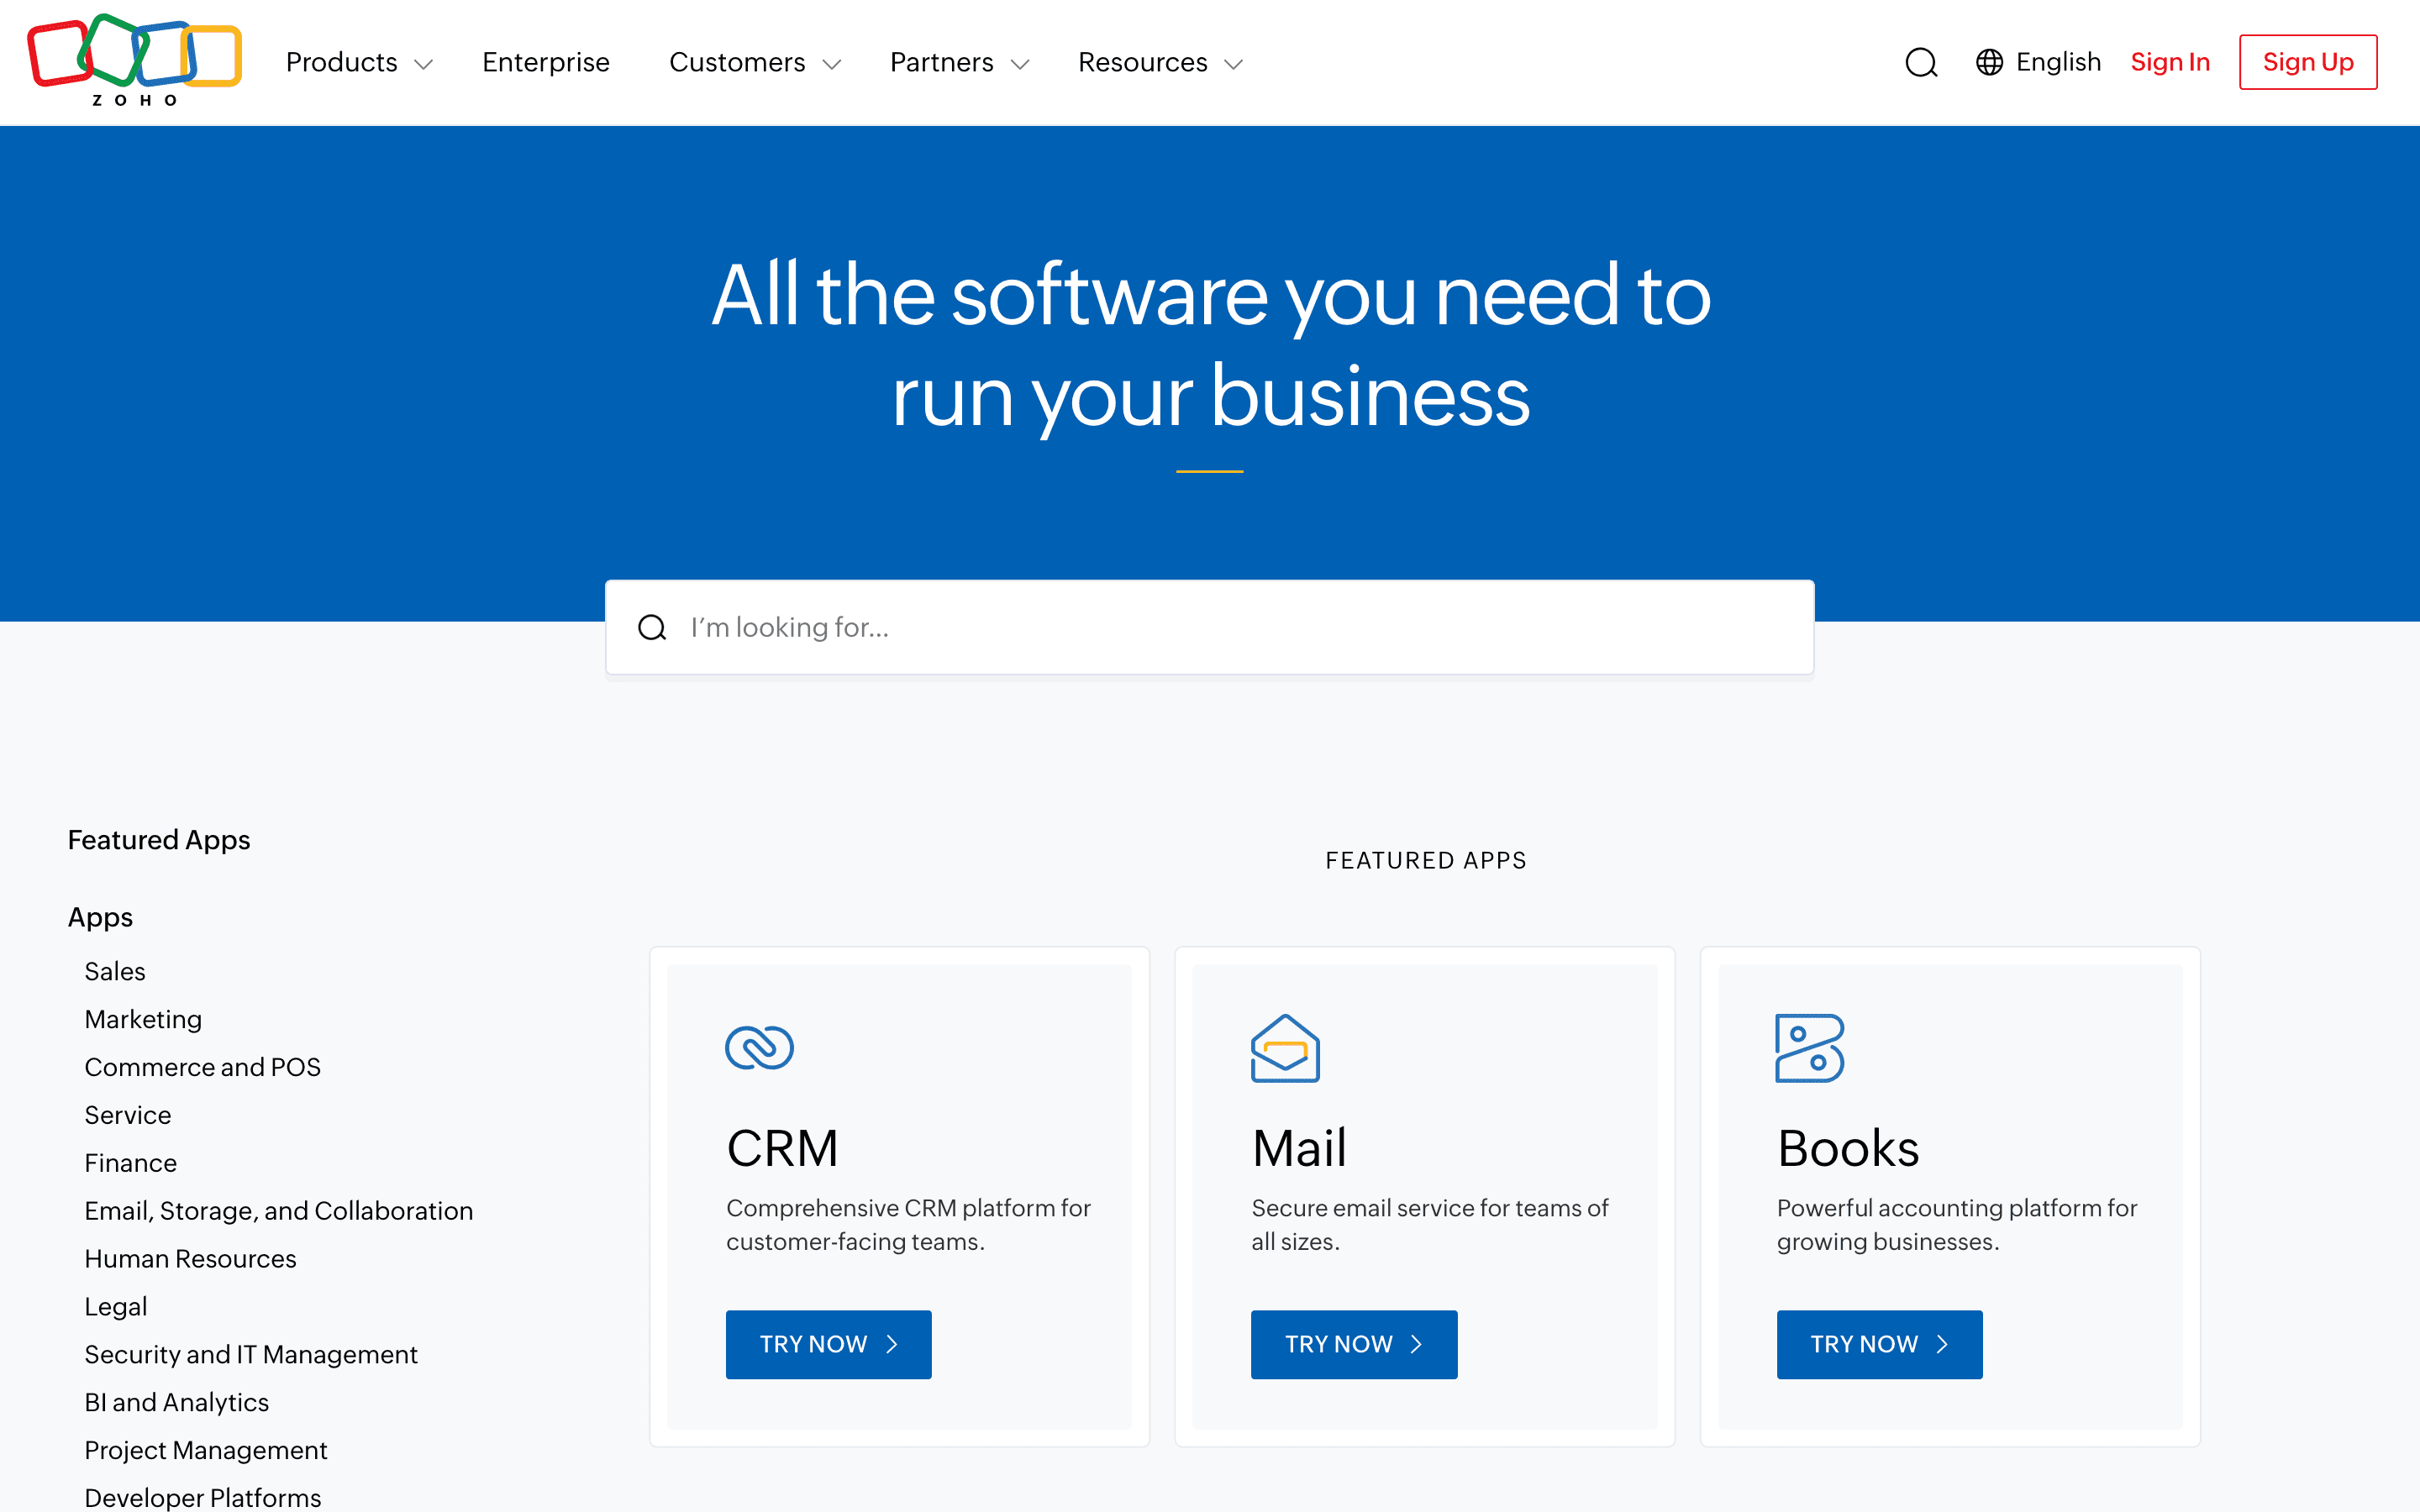Click the Books accounting app icon
Viewport: 2420px width, 1512px height.
1810,1048
